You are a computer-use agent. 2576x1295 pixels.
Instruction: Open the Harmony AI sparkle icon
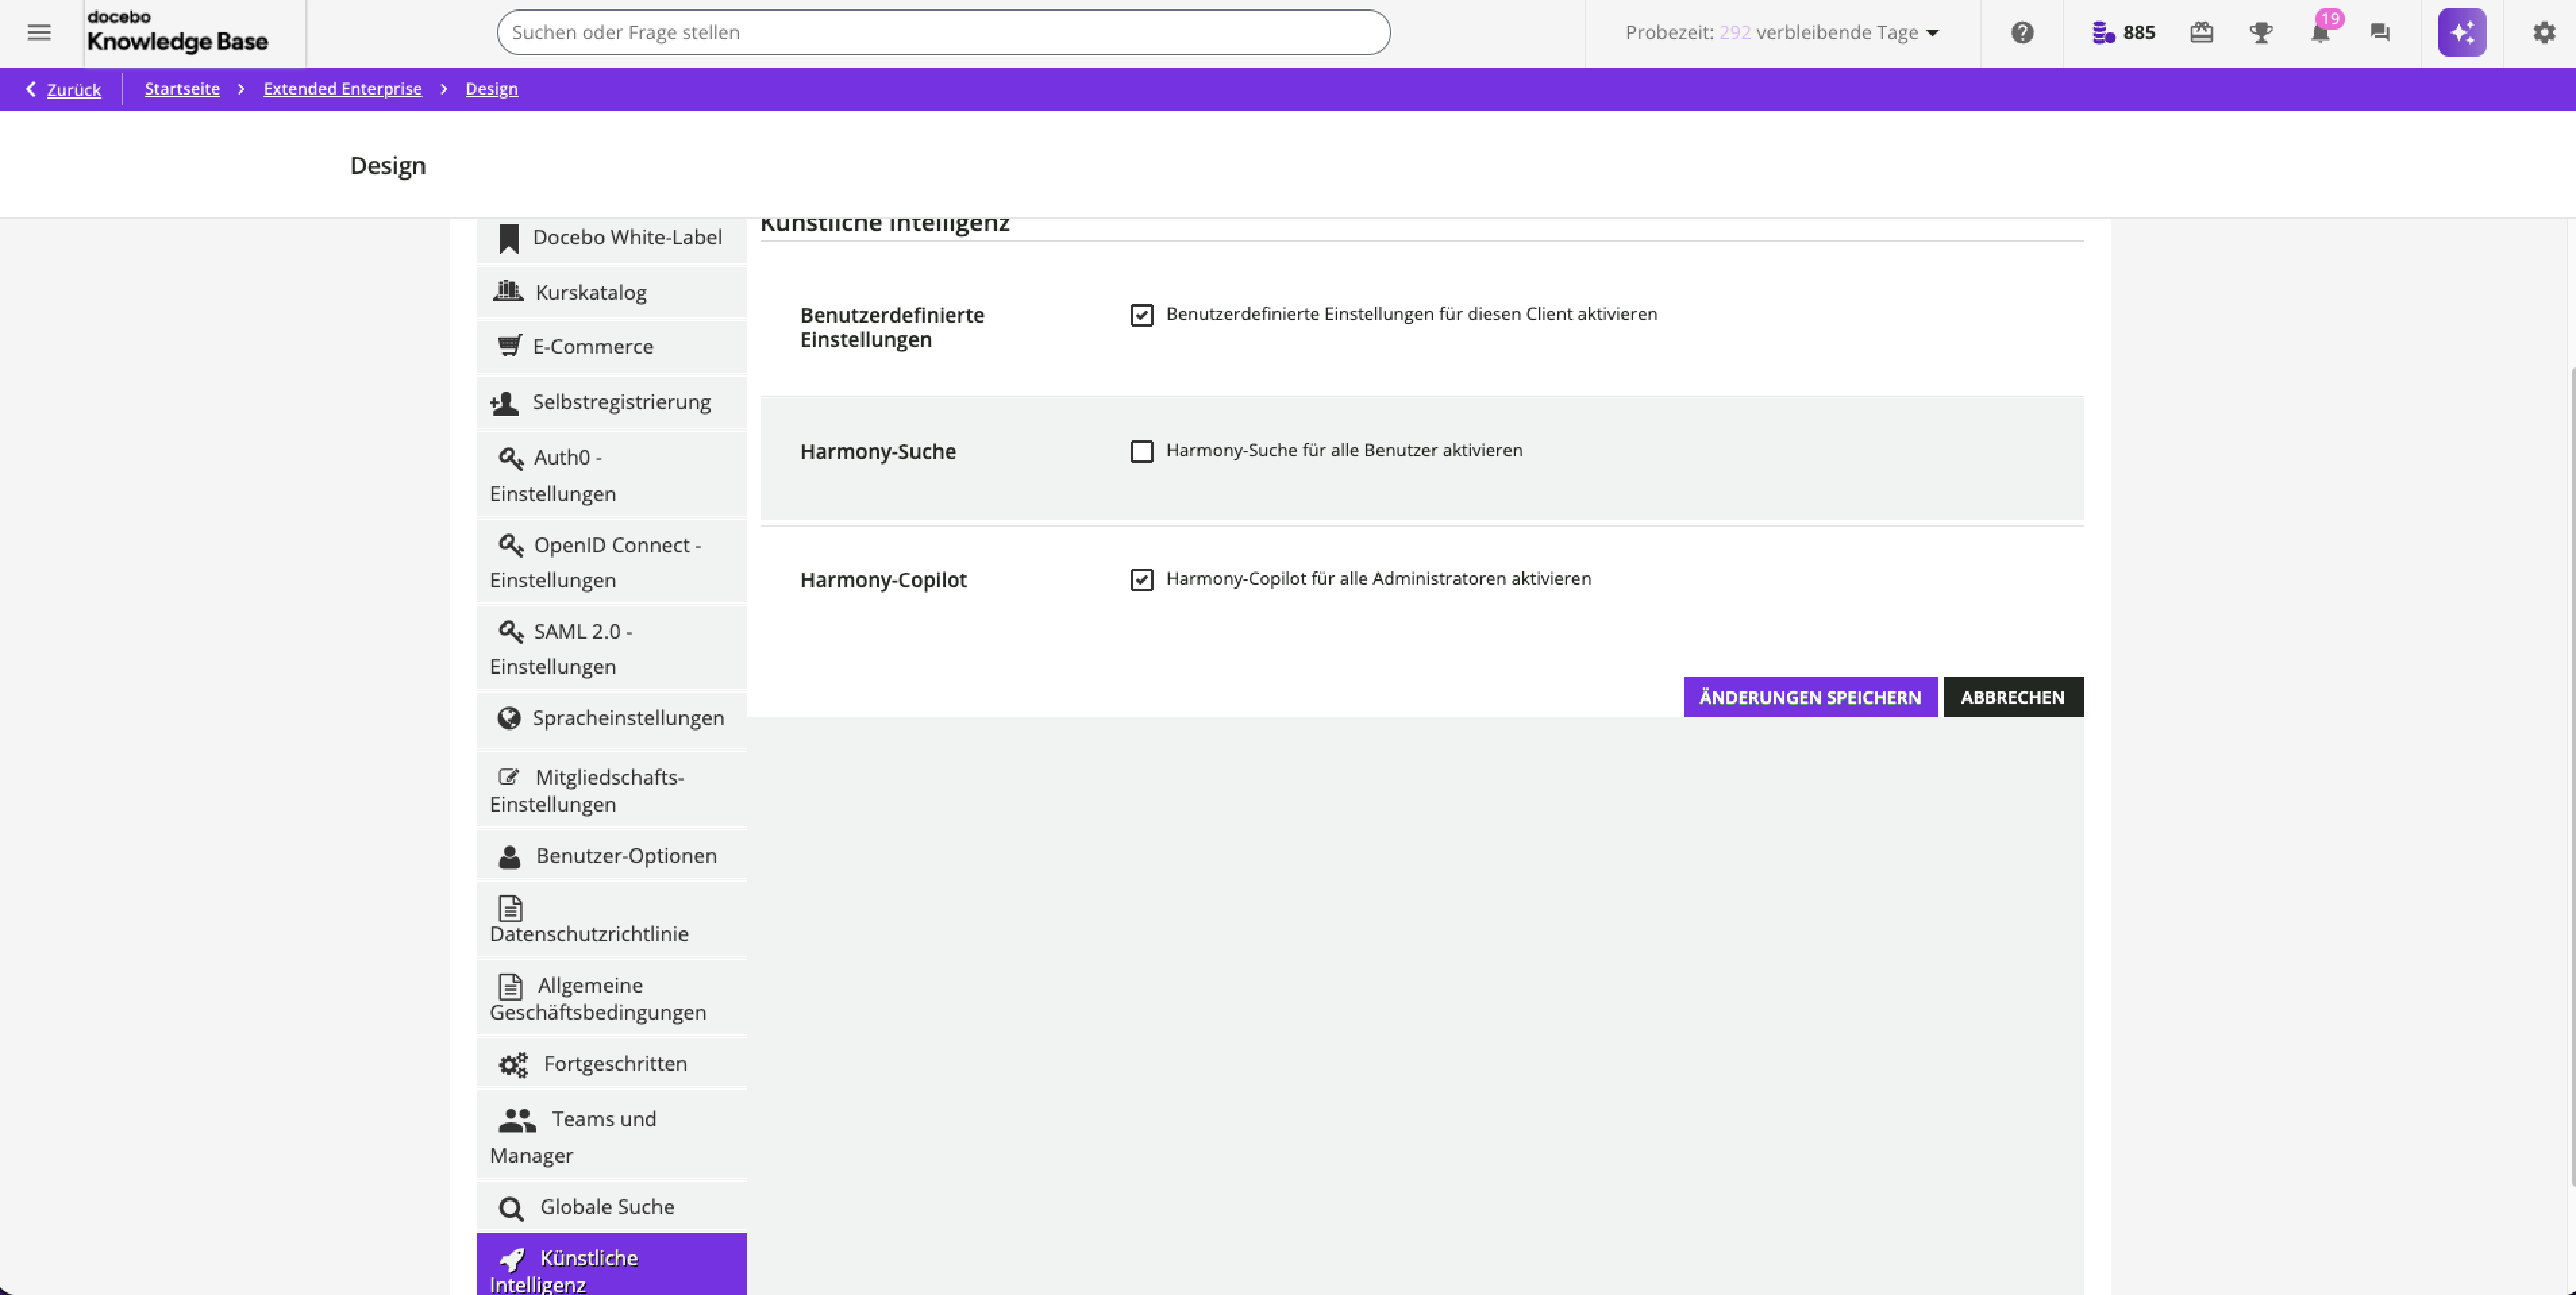[x=2461, y=32]
